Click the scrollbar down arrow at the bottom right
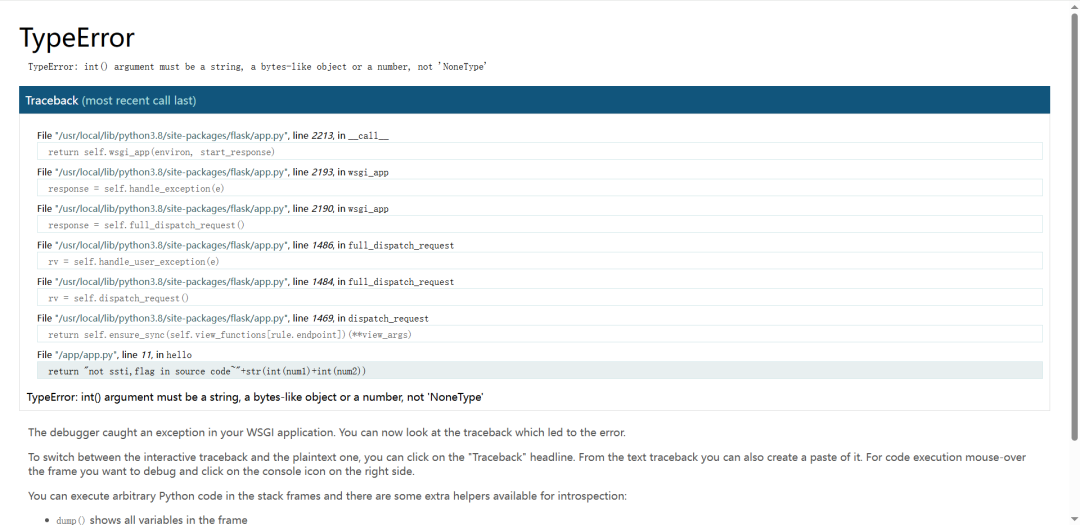This screenshot has height=525, width=1080. click(1074, 519)
